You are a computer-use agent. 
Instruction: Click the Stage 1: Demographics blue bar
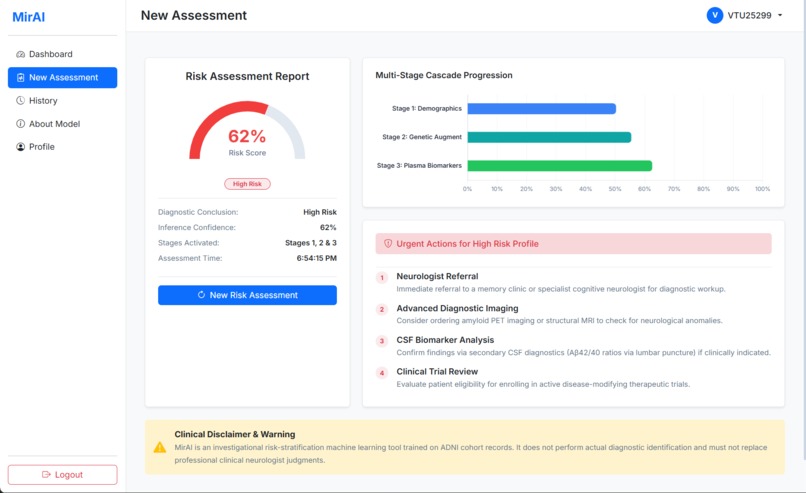pos(541,108)
